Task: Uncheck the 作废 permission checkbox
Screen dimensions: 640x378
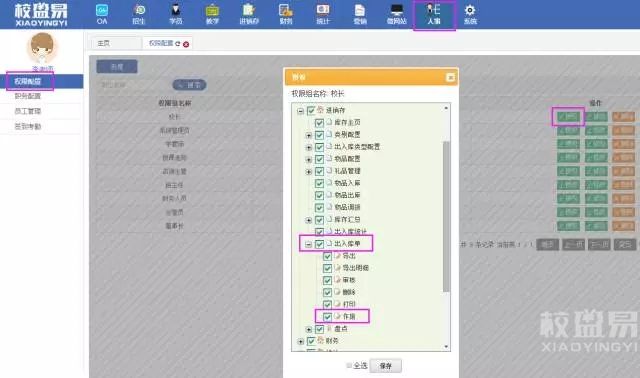Action: click(327, 317)
